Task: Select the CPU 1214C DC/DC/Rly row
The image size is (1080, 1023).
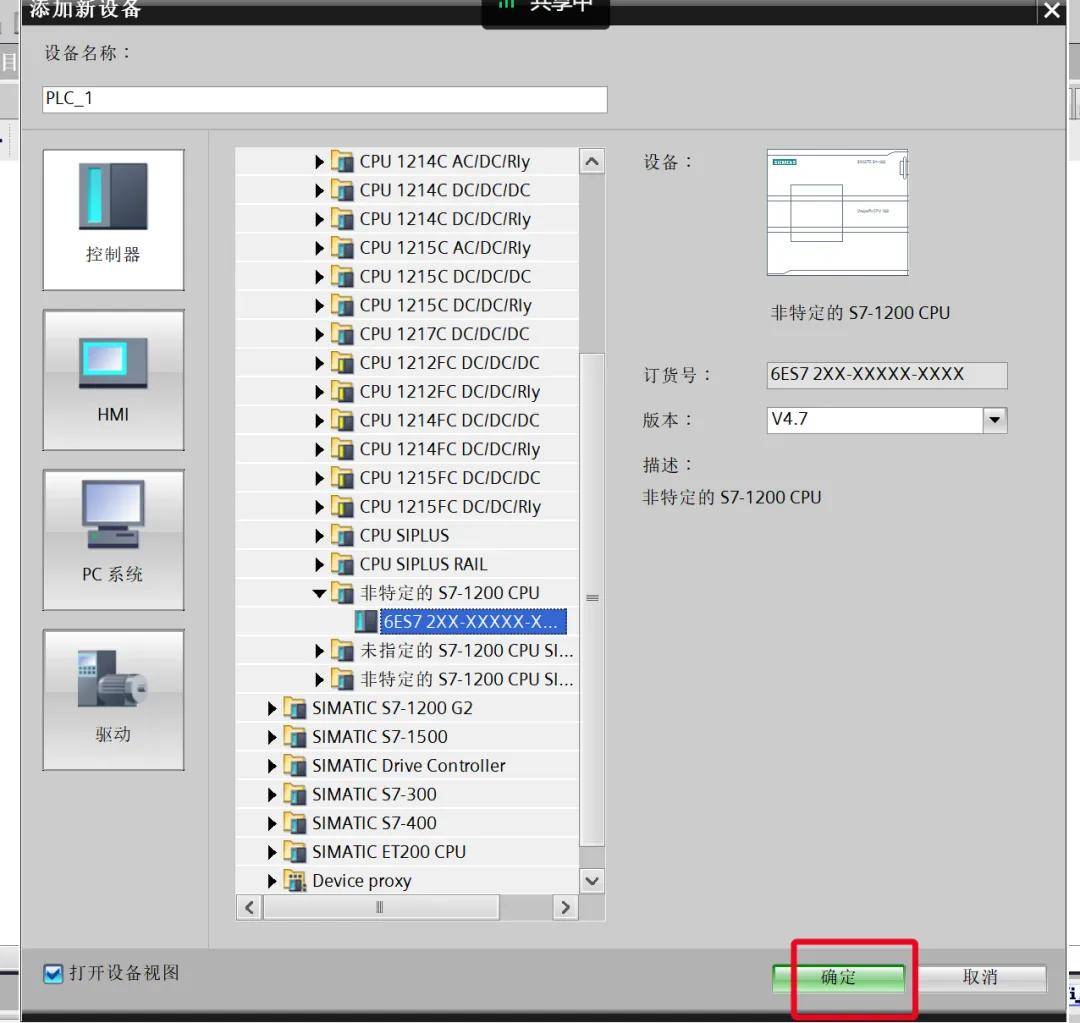Action: [407, 219]
